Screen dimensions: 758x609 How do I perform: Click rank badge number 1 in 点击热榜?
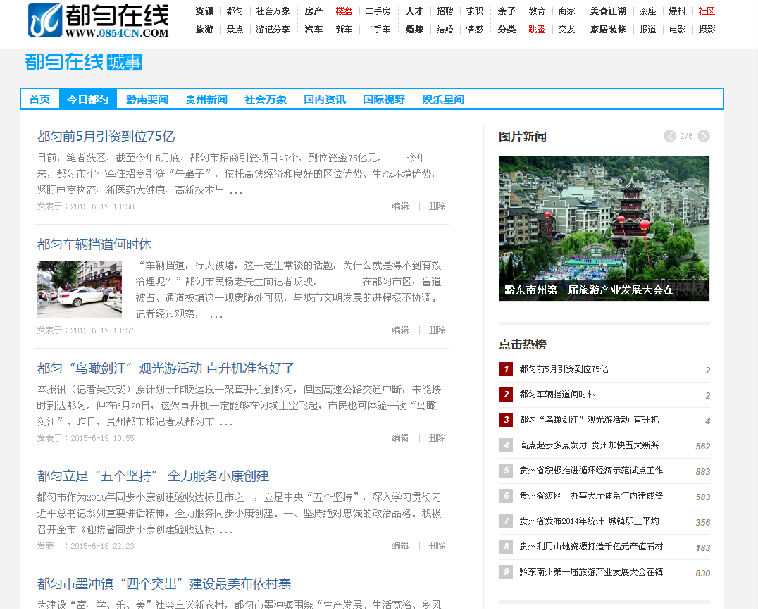[506, 369]
